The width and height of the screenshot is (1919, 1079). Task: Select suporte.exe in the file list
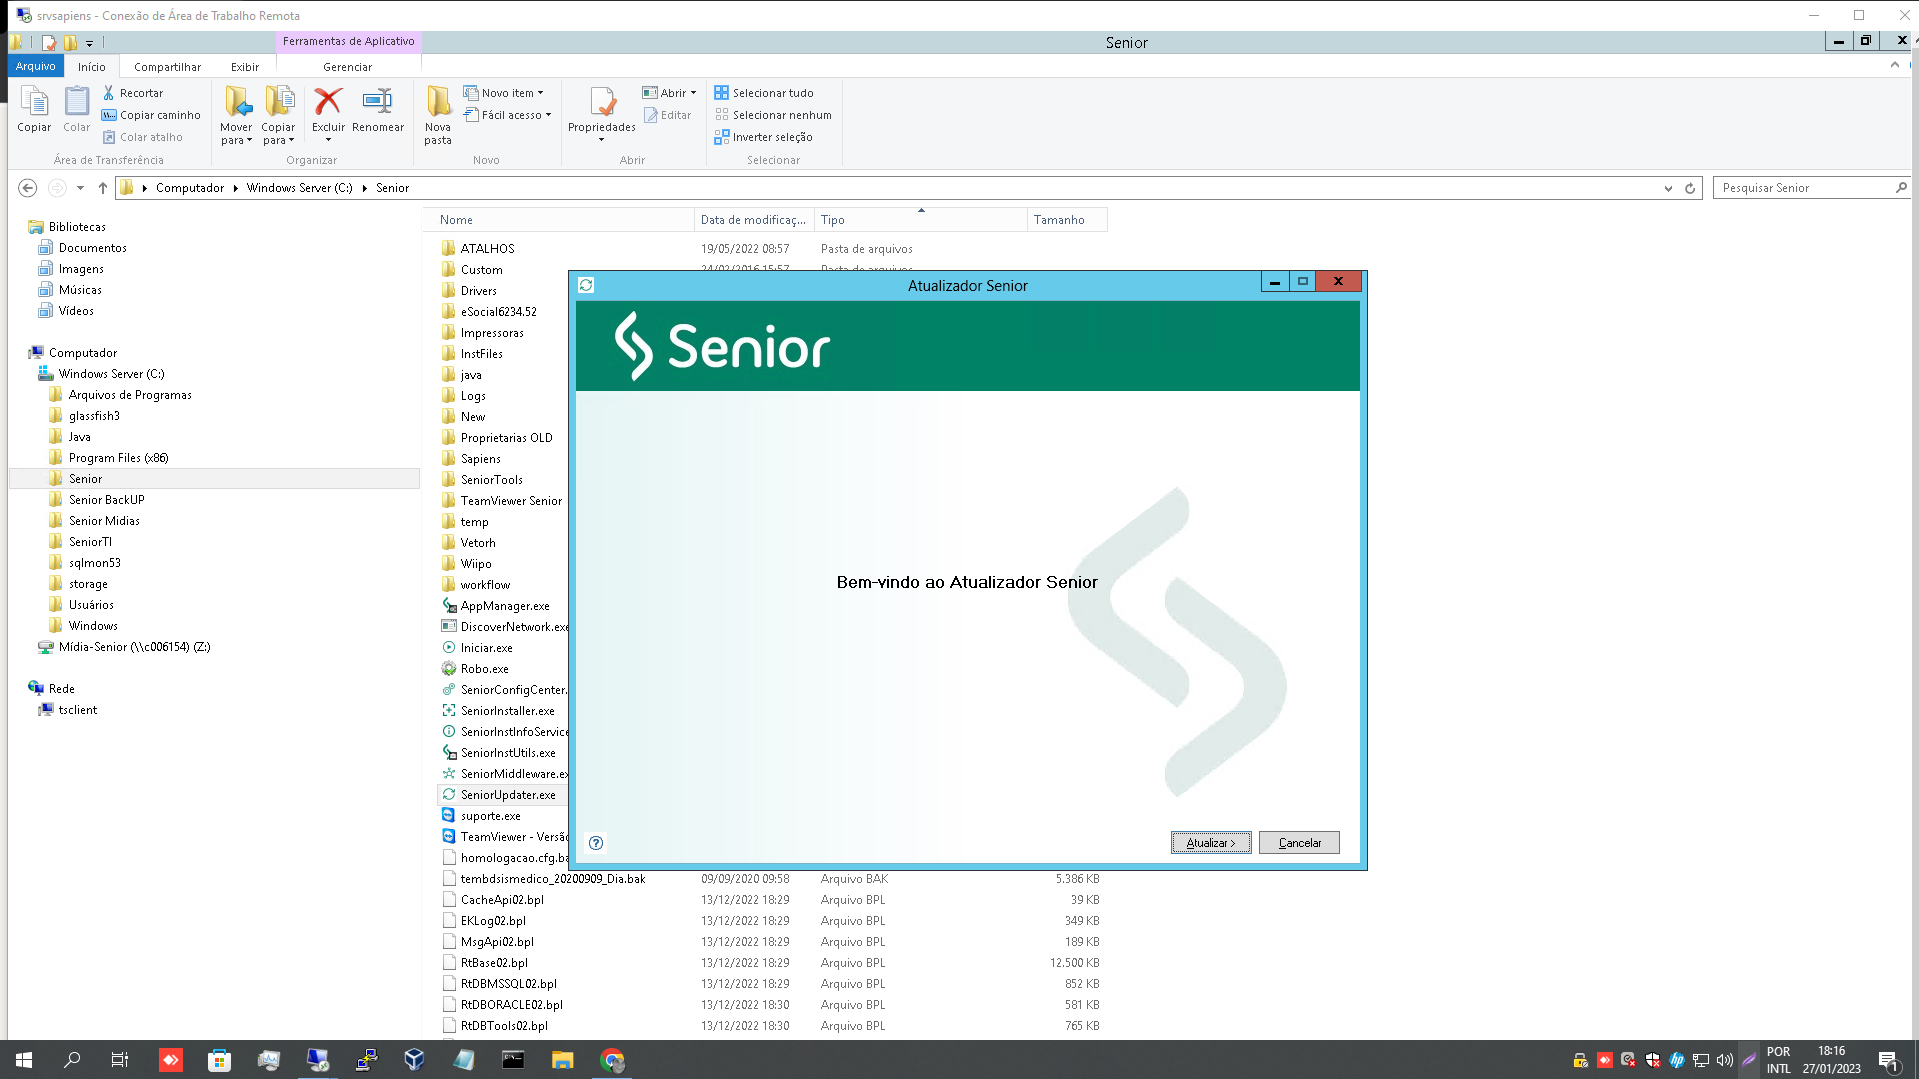491,816
